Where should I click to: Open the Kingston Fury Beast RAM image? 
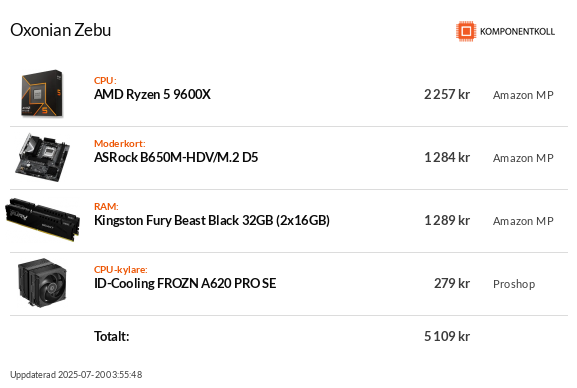43,219
